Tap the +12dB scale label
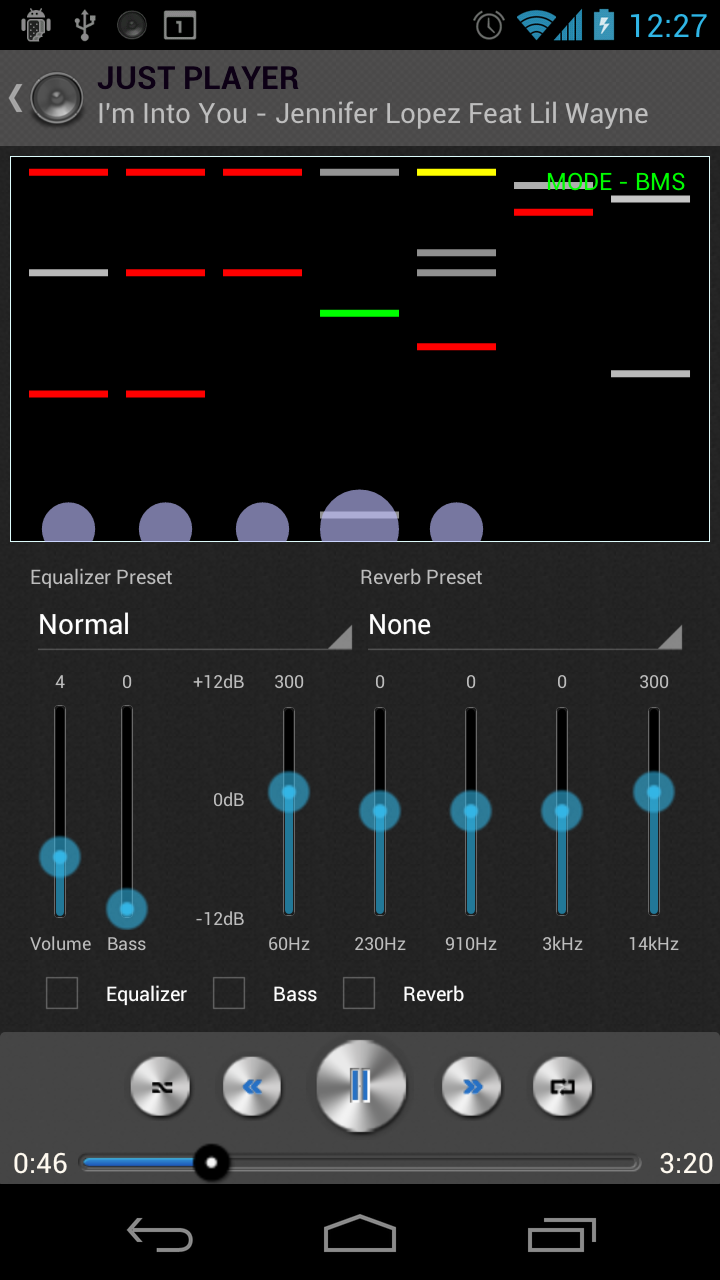This screenshot has width=720, height=1280. pyautogui.click(x=219, y=682)
